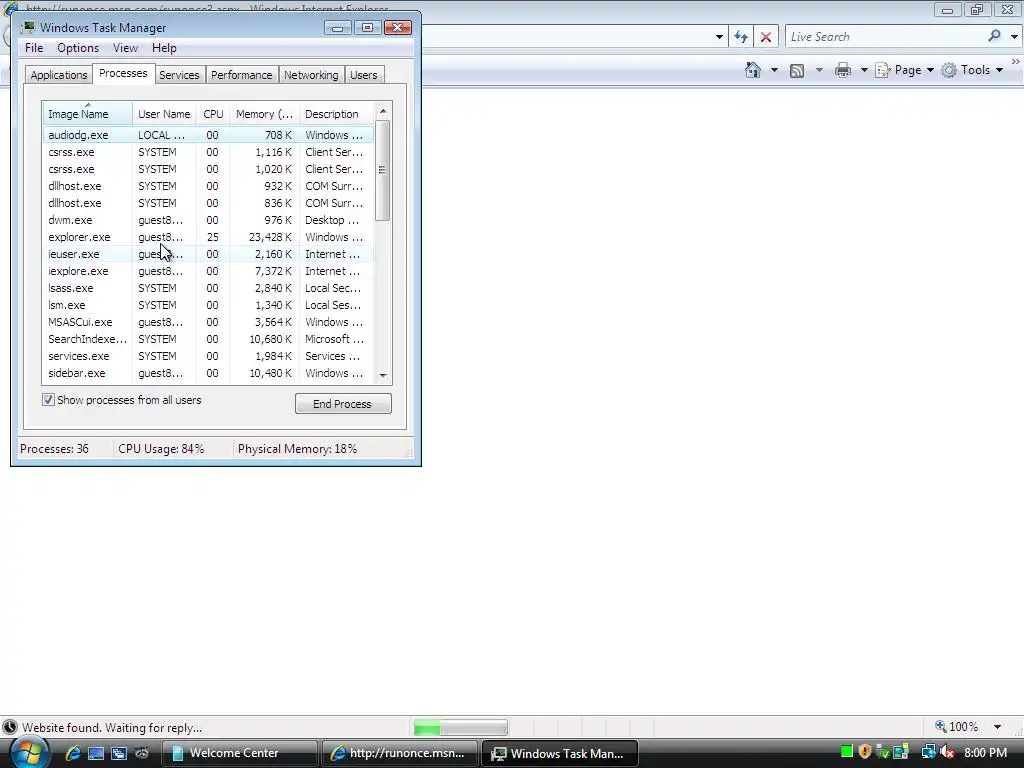Select the sidebar.exe process row
The height and width of the screenshot is (768, 1024).
click(x=208, y=373)
